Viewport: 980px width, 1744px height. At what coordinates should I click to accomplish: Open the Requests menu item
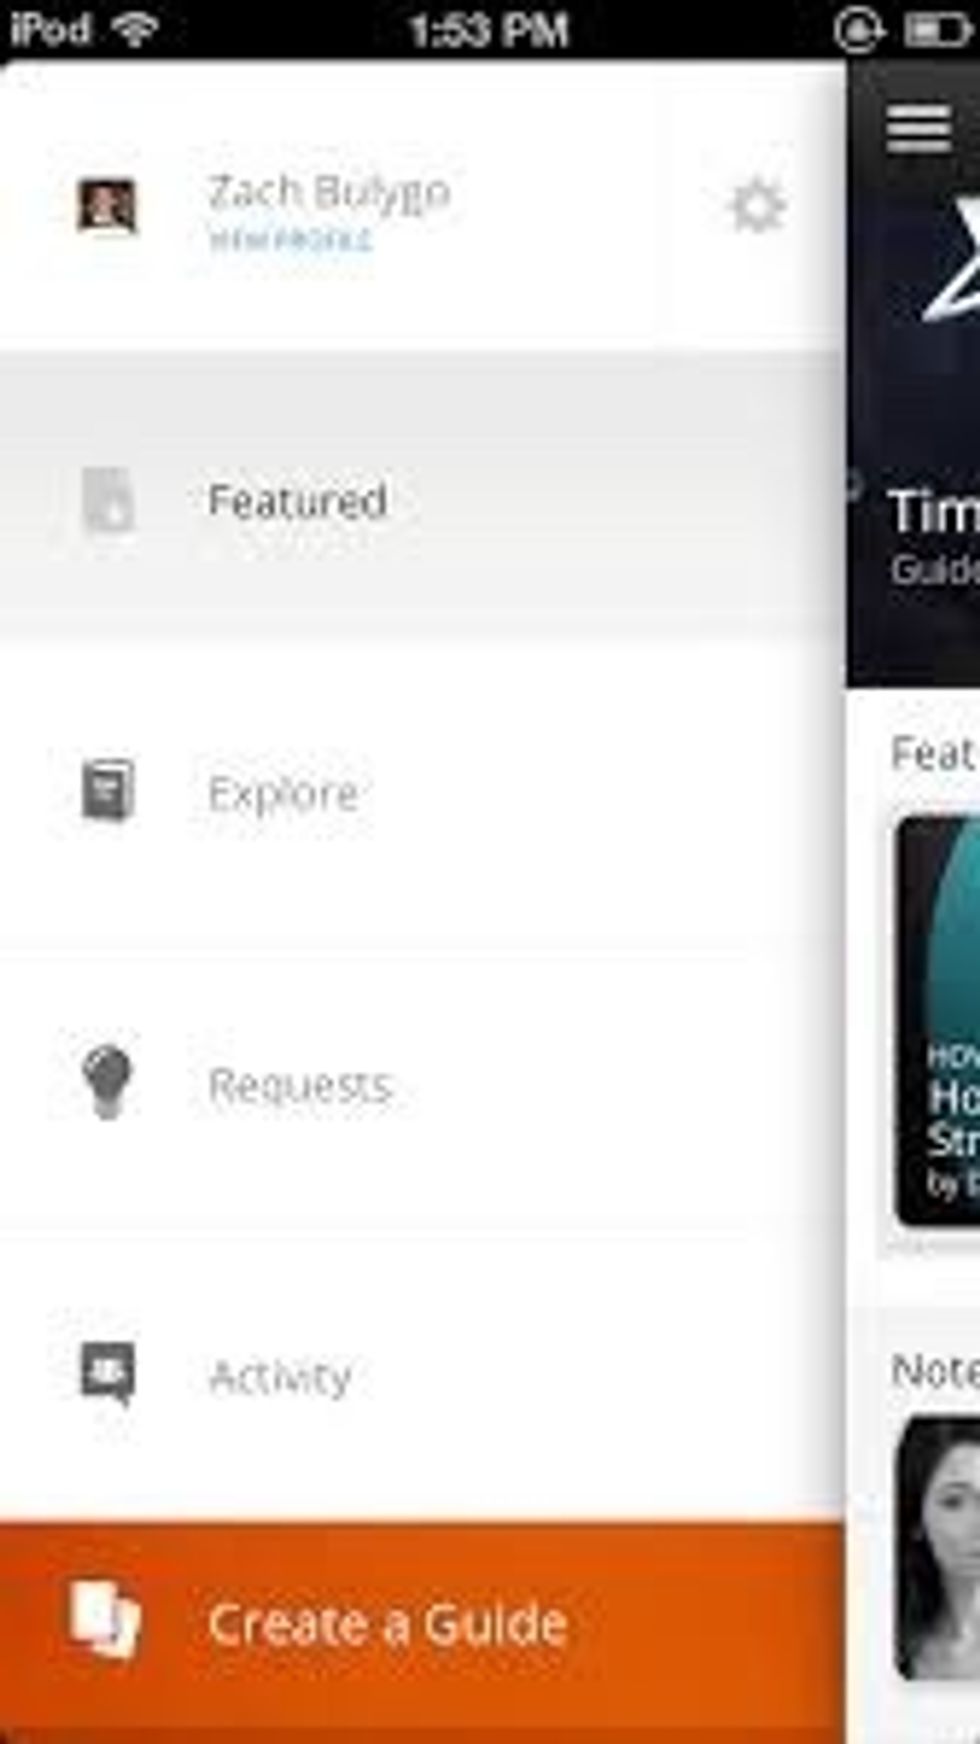[422, 1084]
